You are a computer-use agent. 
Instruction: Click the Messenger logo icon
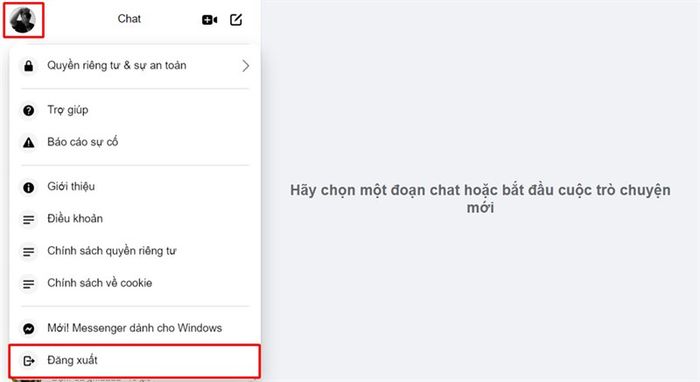click(29, 329)
